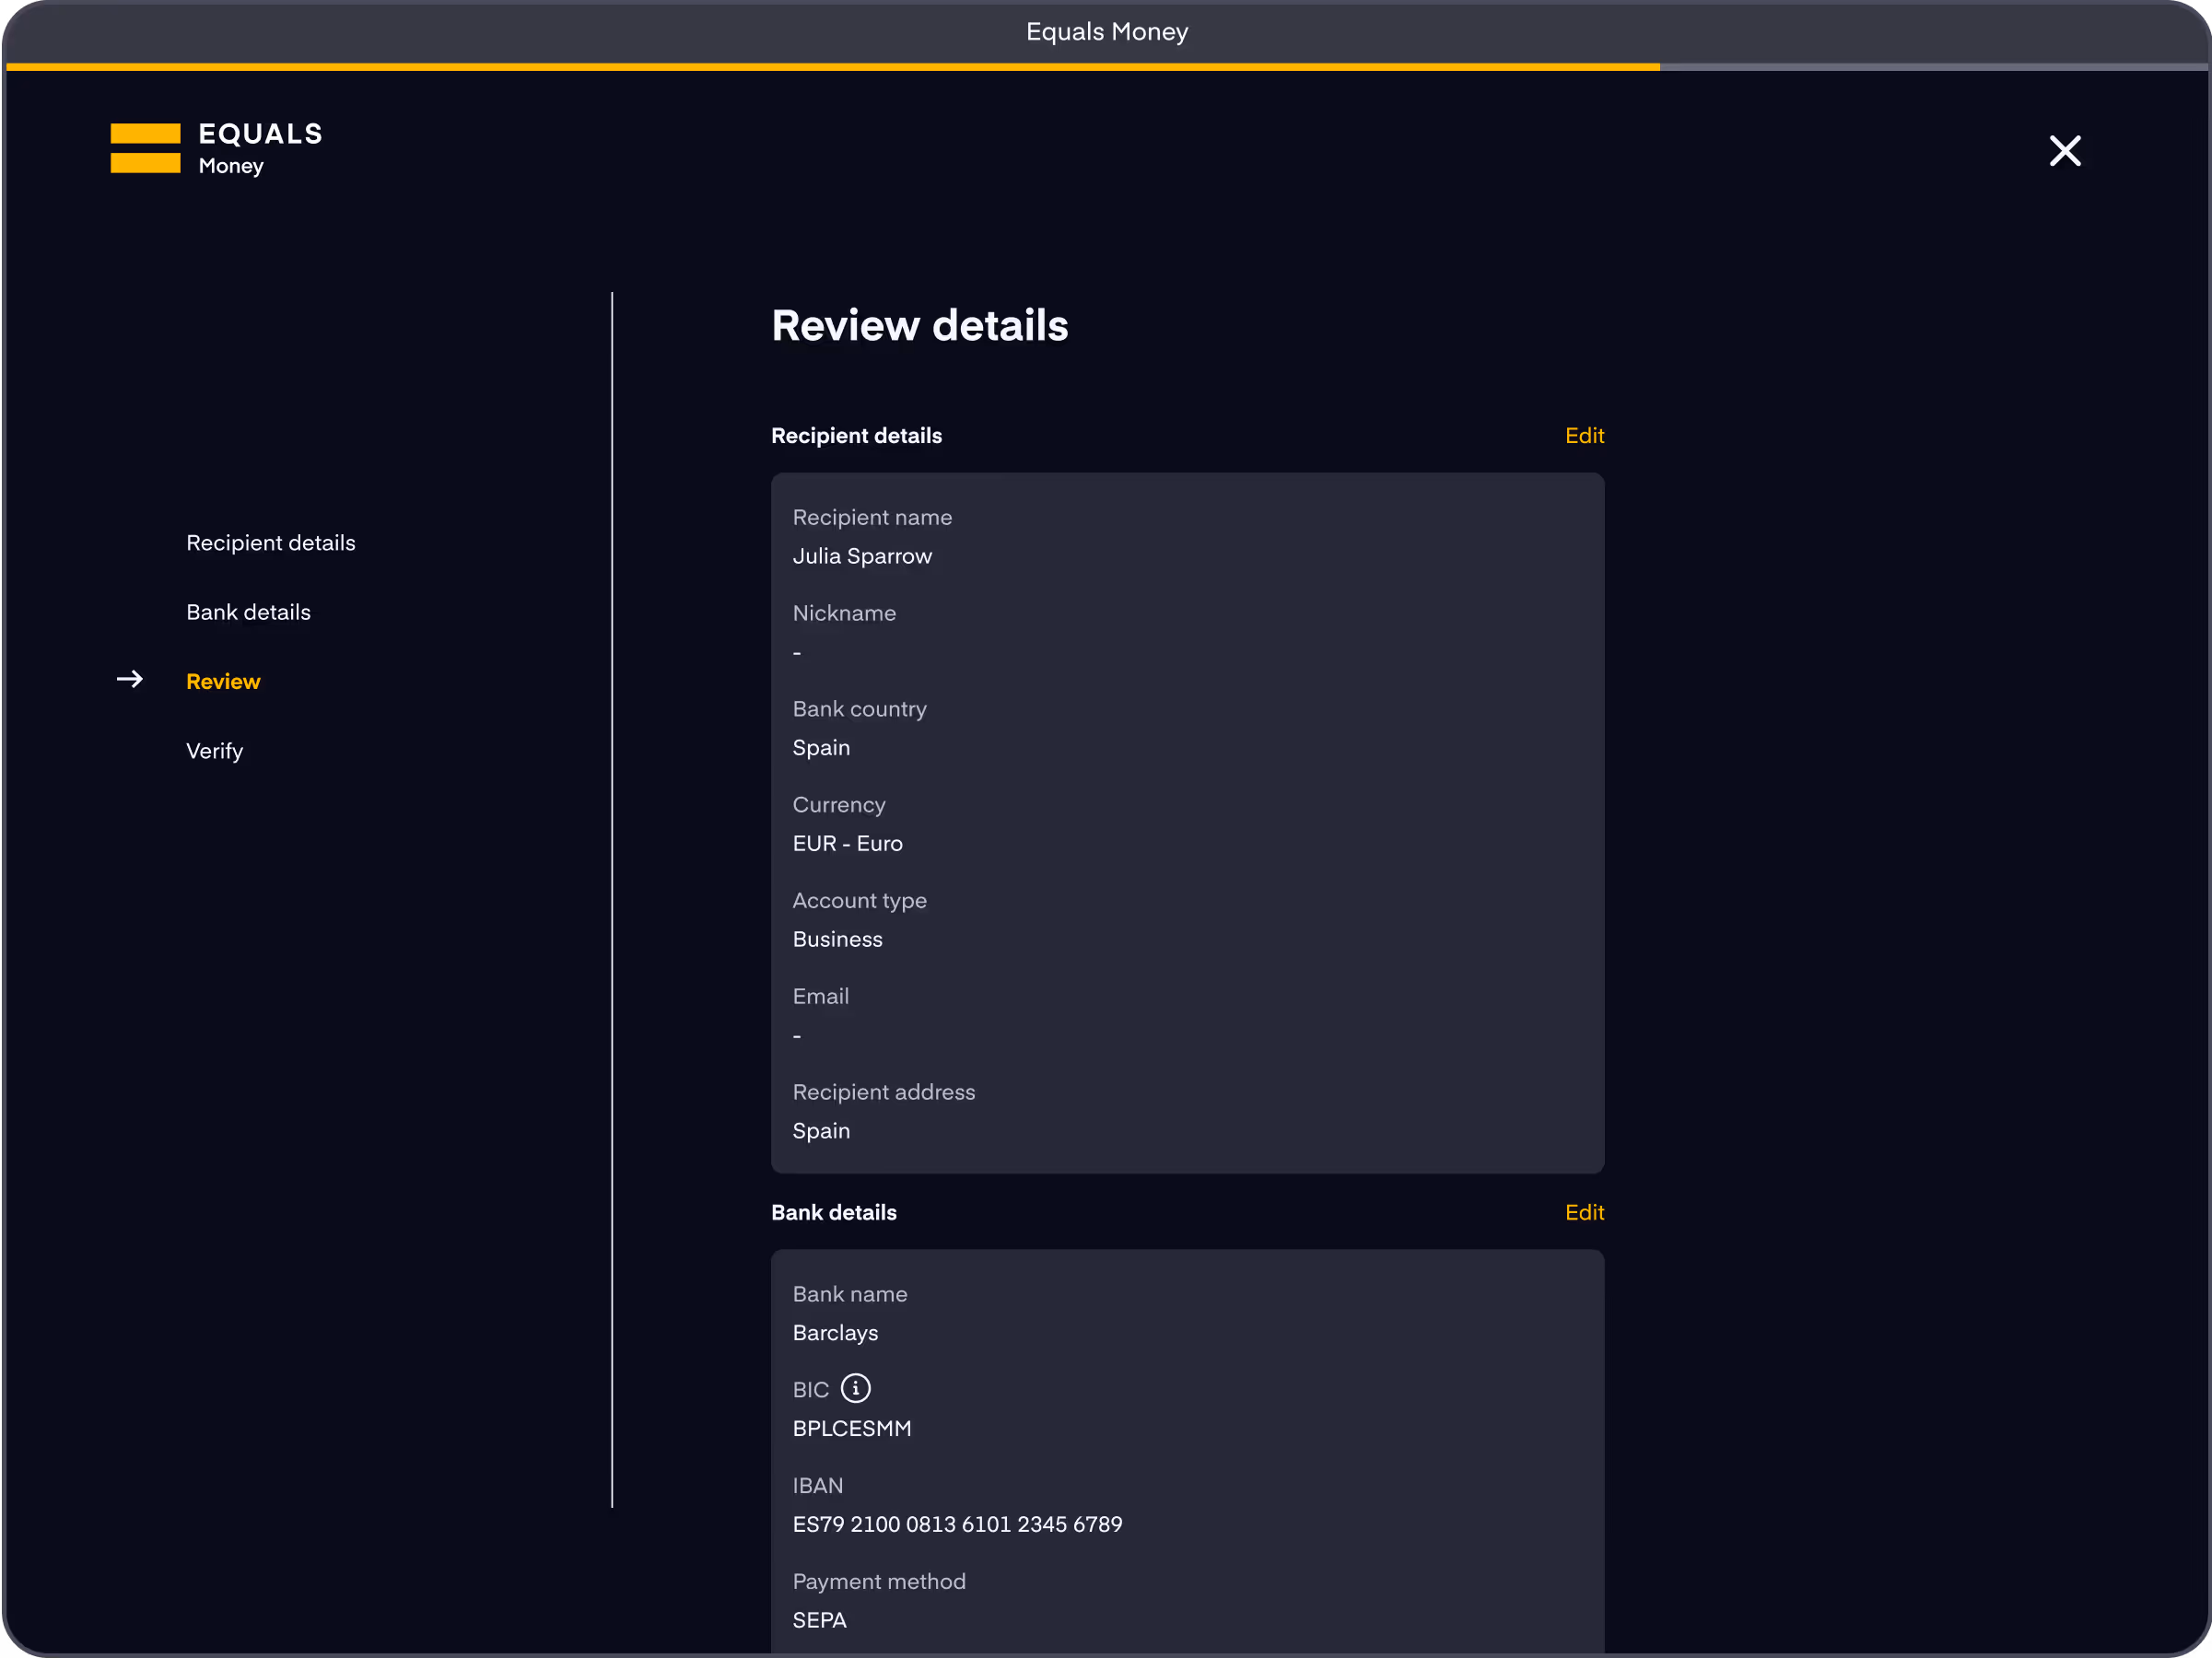The height and width of the screenshot is (1658, 2212).
Task: Click the BIC info icon
Action: [855, 1388]
